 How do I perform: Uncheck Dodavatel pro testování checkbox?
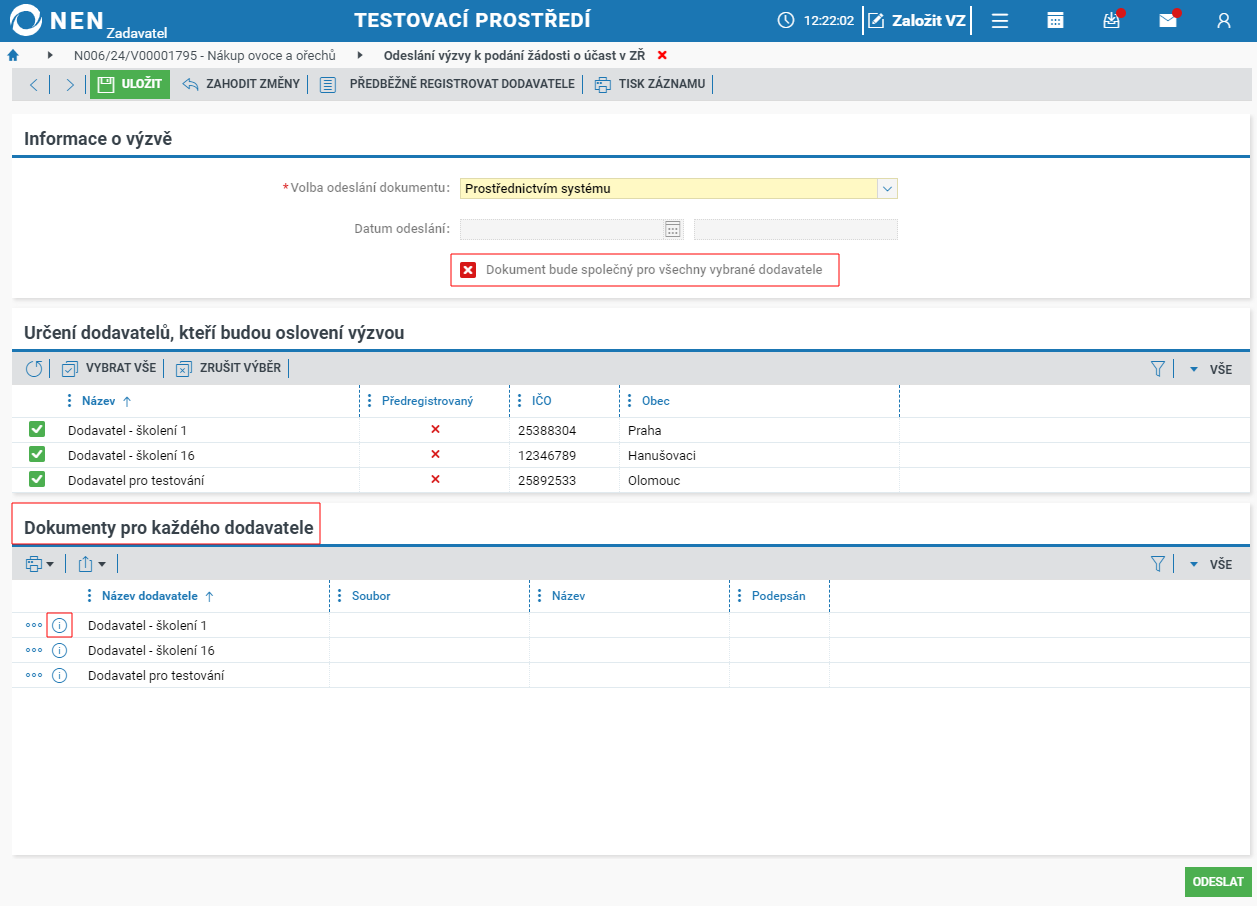click(37, 479)
